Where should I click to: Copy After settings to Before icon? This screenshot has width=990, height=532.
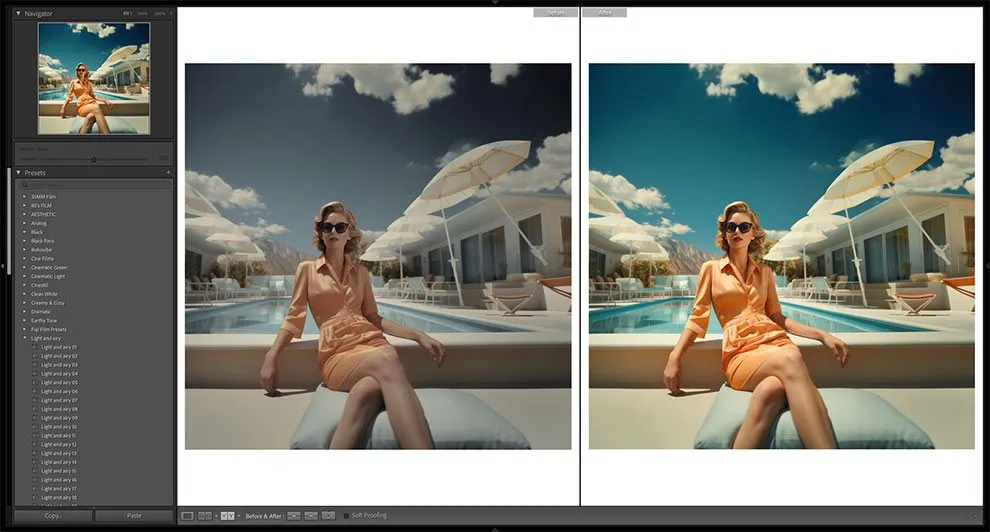pos(311,516)
